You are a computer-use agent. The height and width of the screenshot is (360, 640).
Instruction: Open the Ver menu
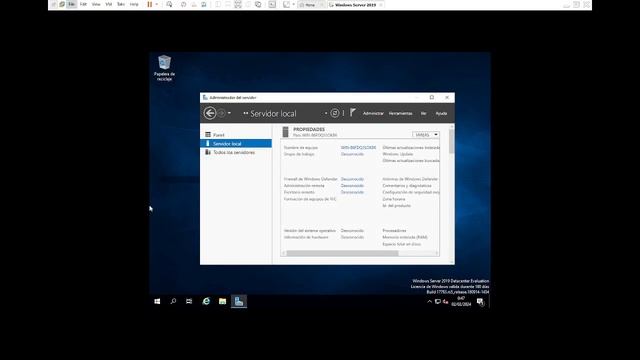click(x=423, y=113)
